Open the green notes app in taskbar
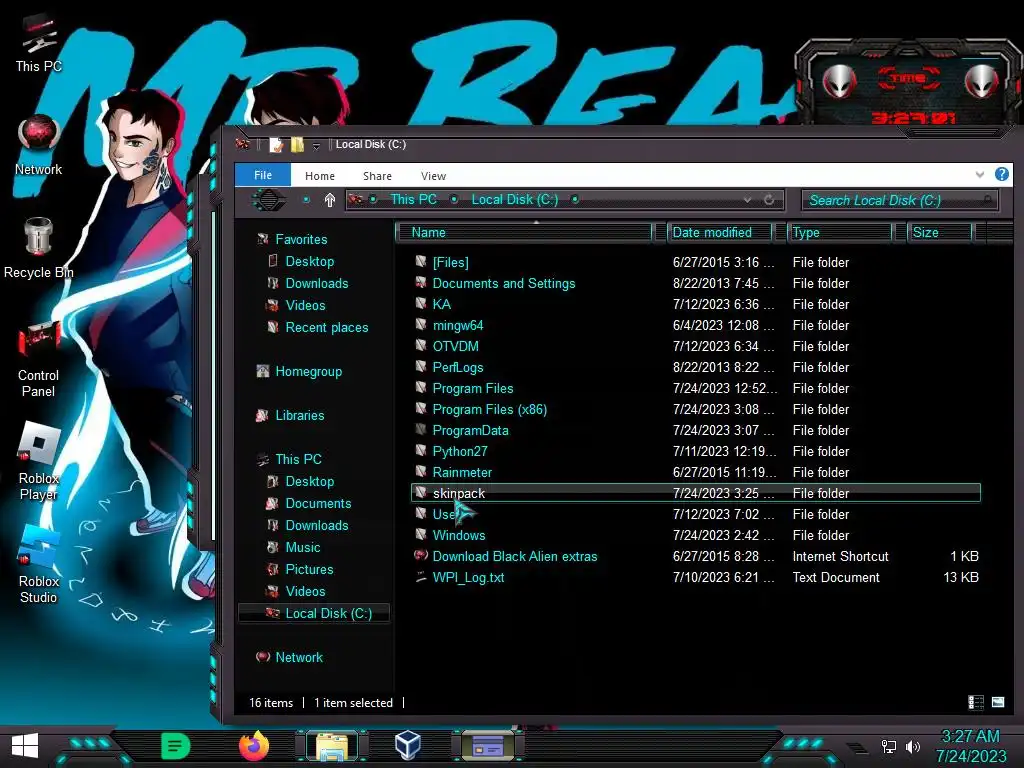 pyautogui.click(x=175, y=746)
